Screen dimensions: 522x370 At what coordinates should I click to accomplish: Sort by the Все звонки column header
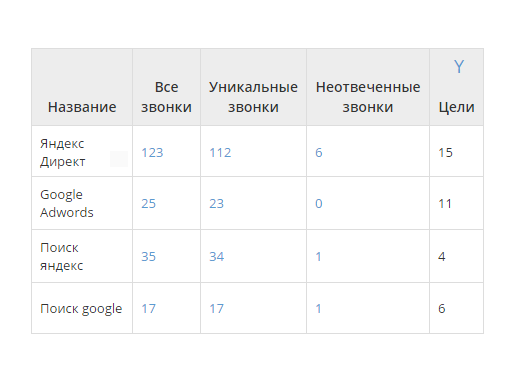pos(166,97)
